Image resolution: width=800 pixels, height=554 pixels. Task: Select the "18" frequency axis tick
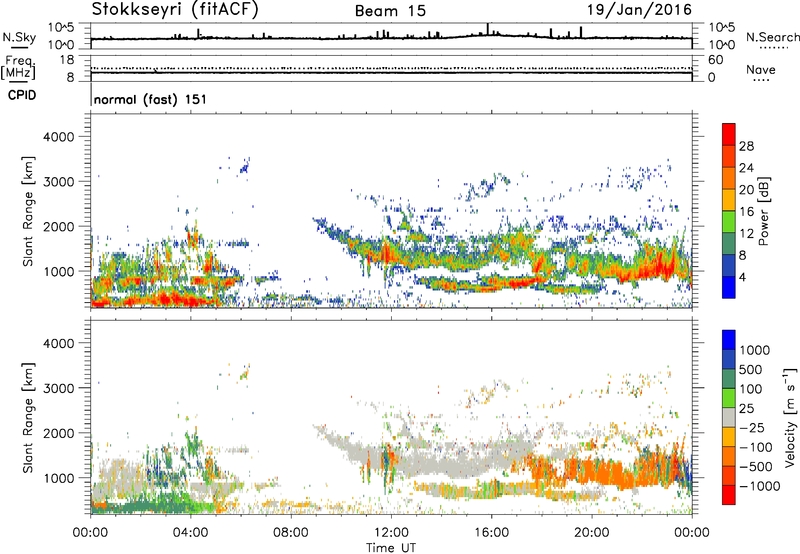[67, 60]
